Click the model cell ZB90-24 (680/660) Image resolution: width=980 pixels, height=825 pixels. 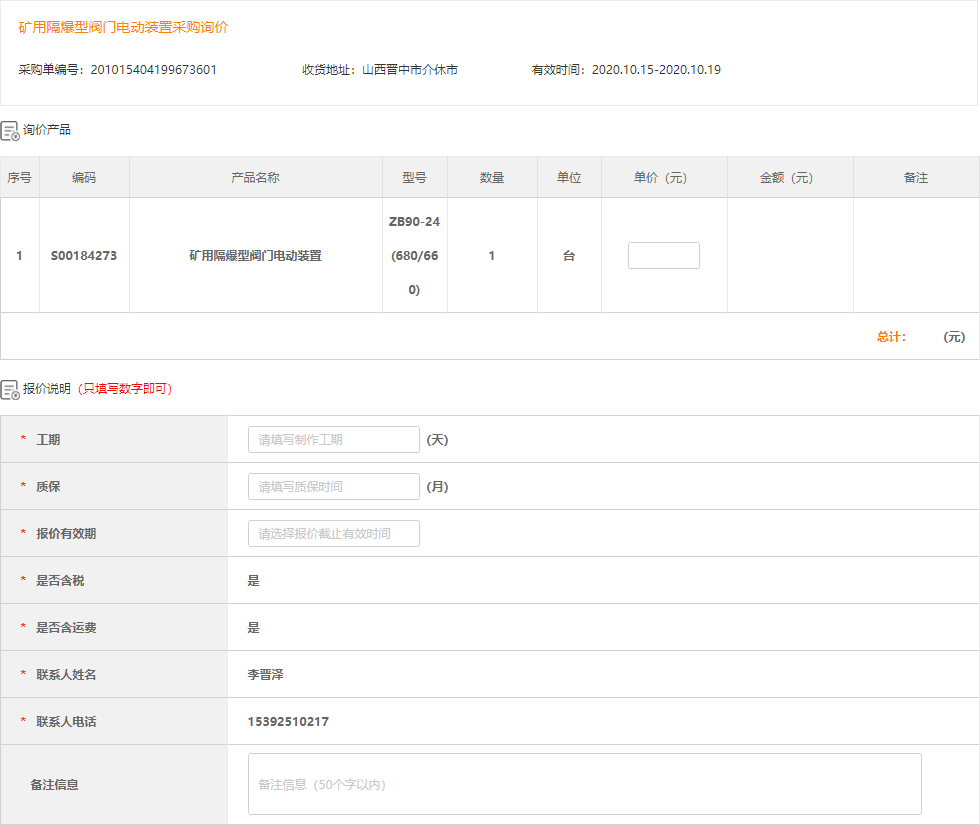[x=414, y=256]
